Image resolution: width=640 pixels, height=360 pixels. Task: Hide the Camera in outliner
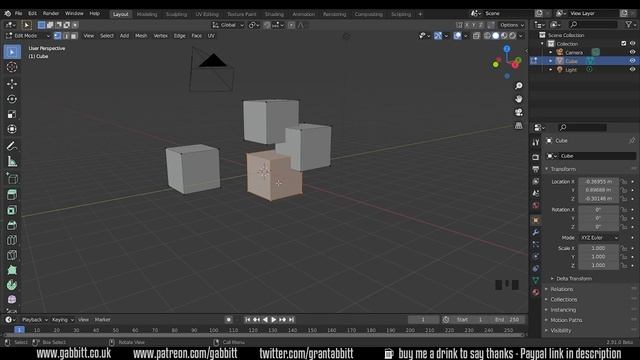pyautogui.click(x=632, y=52)
